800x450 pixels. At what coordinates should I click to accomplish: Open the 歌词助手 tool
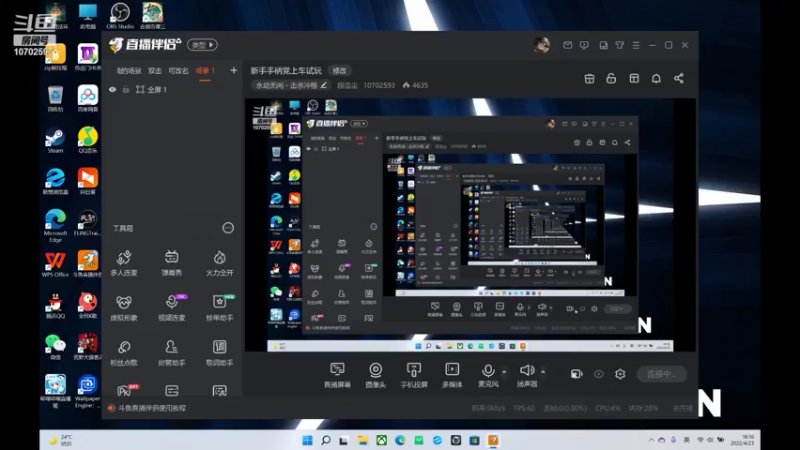(x=219, y=353)
